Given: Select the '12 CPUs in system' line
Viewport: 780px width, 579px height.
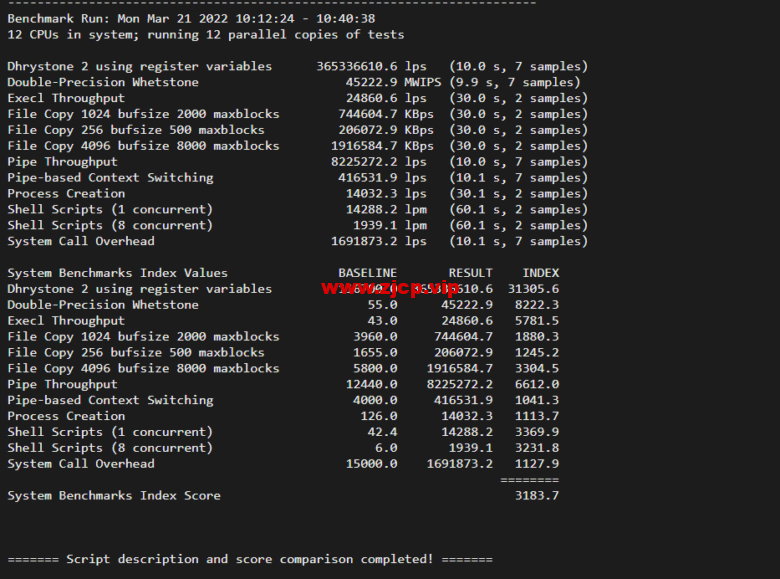Looking at the screenshot, I should point(205,35).
